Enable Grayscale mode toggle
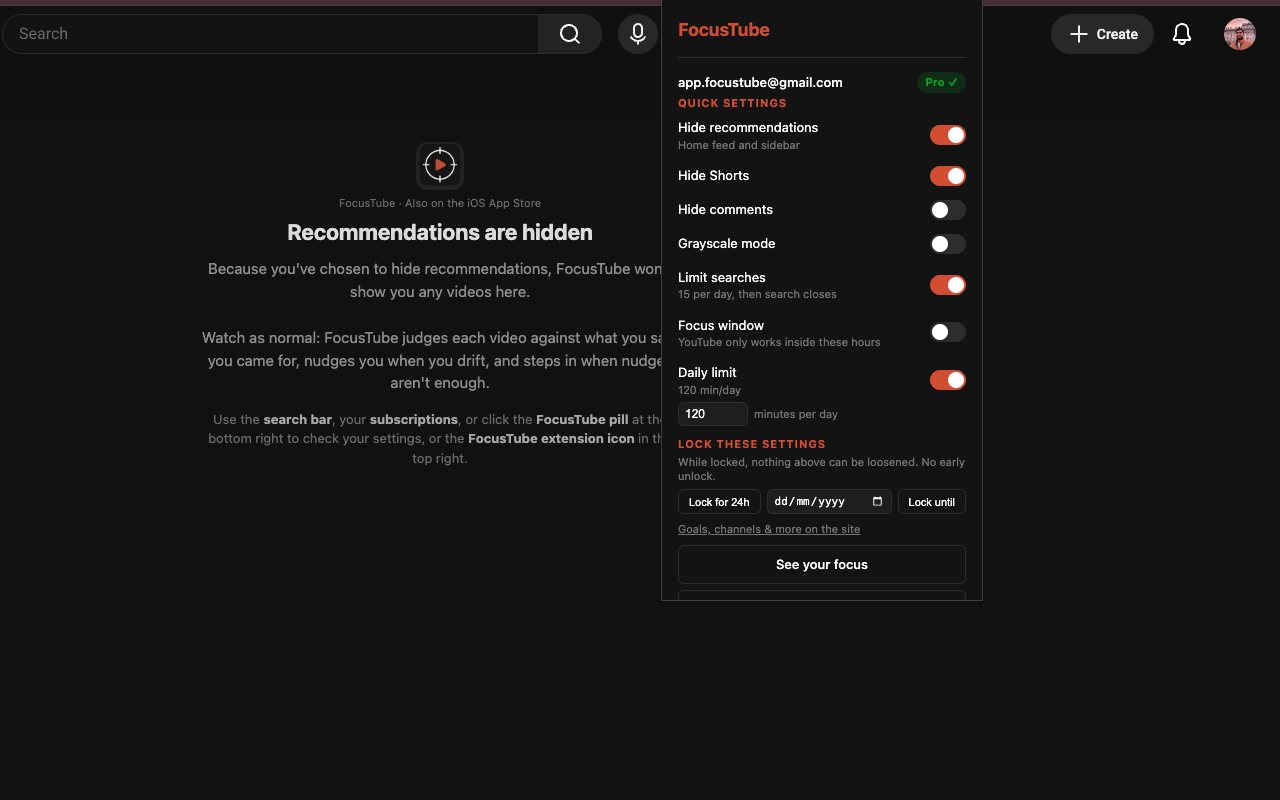This screenshot has width=1280, height=800. [x=948, y=244]
